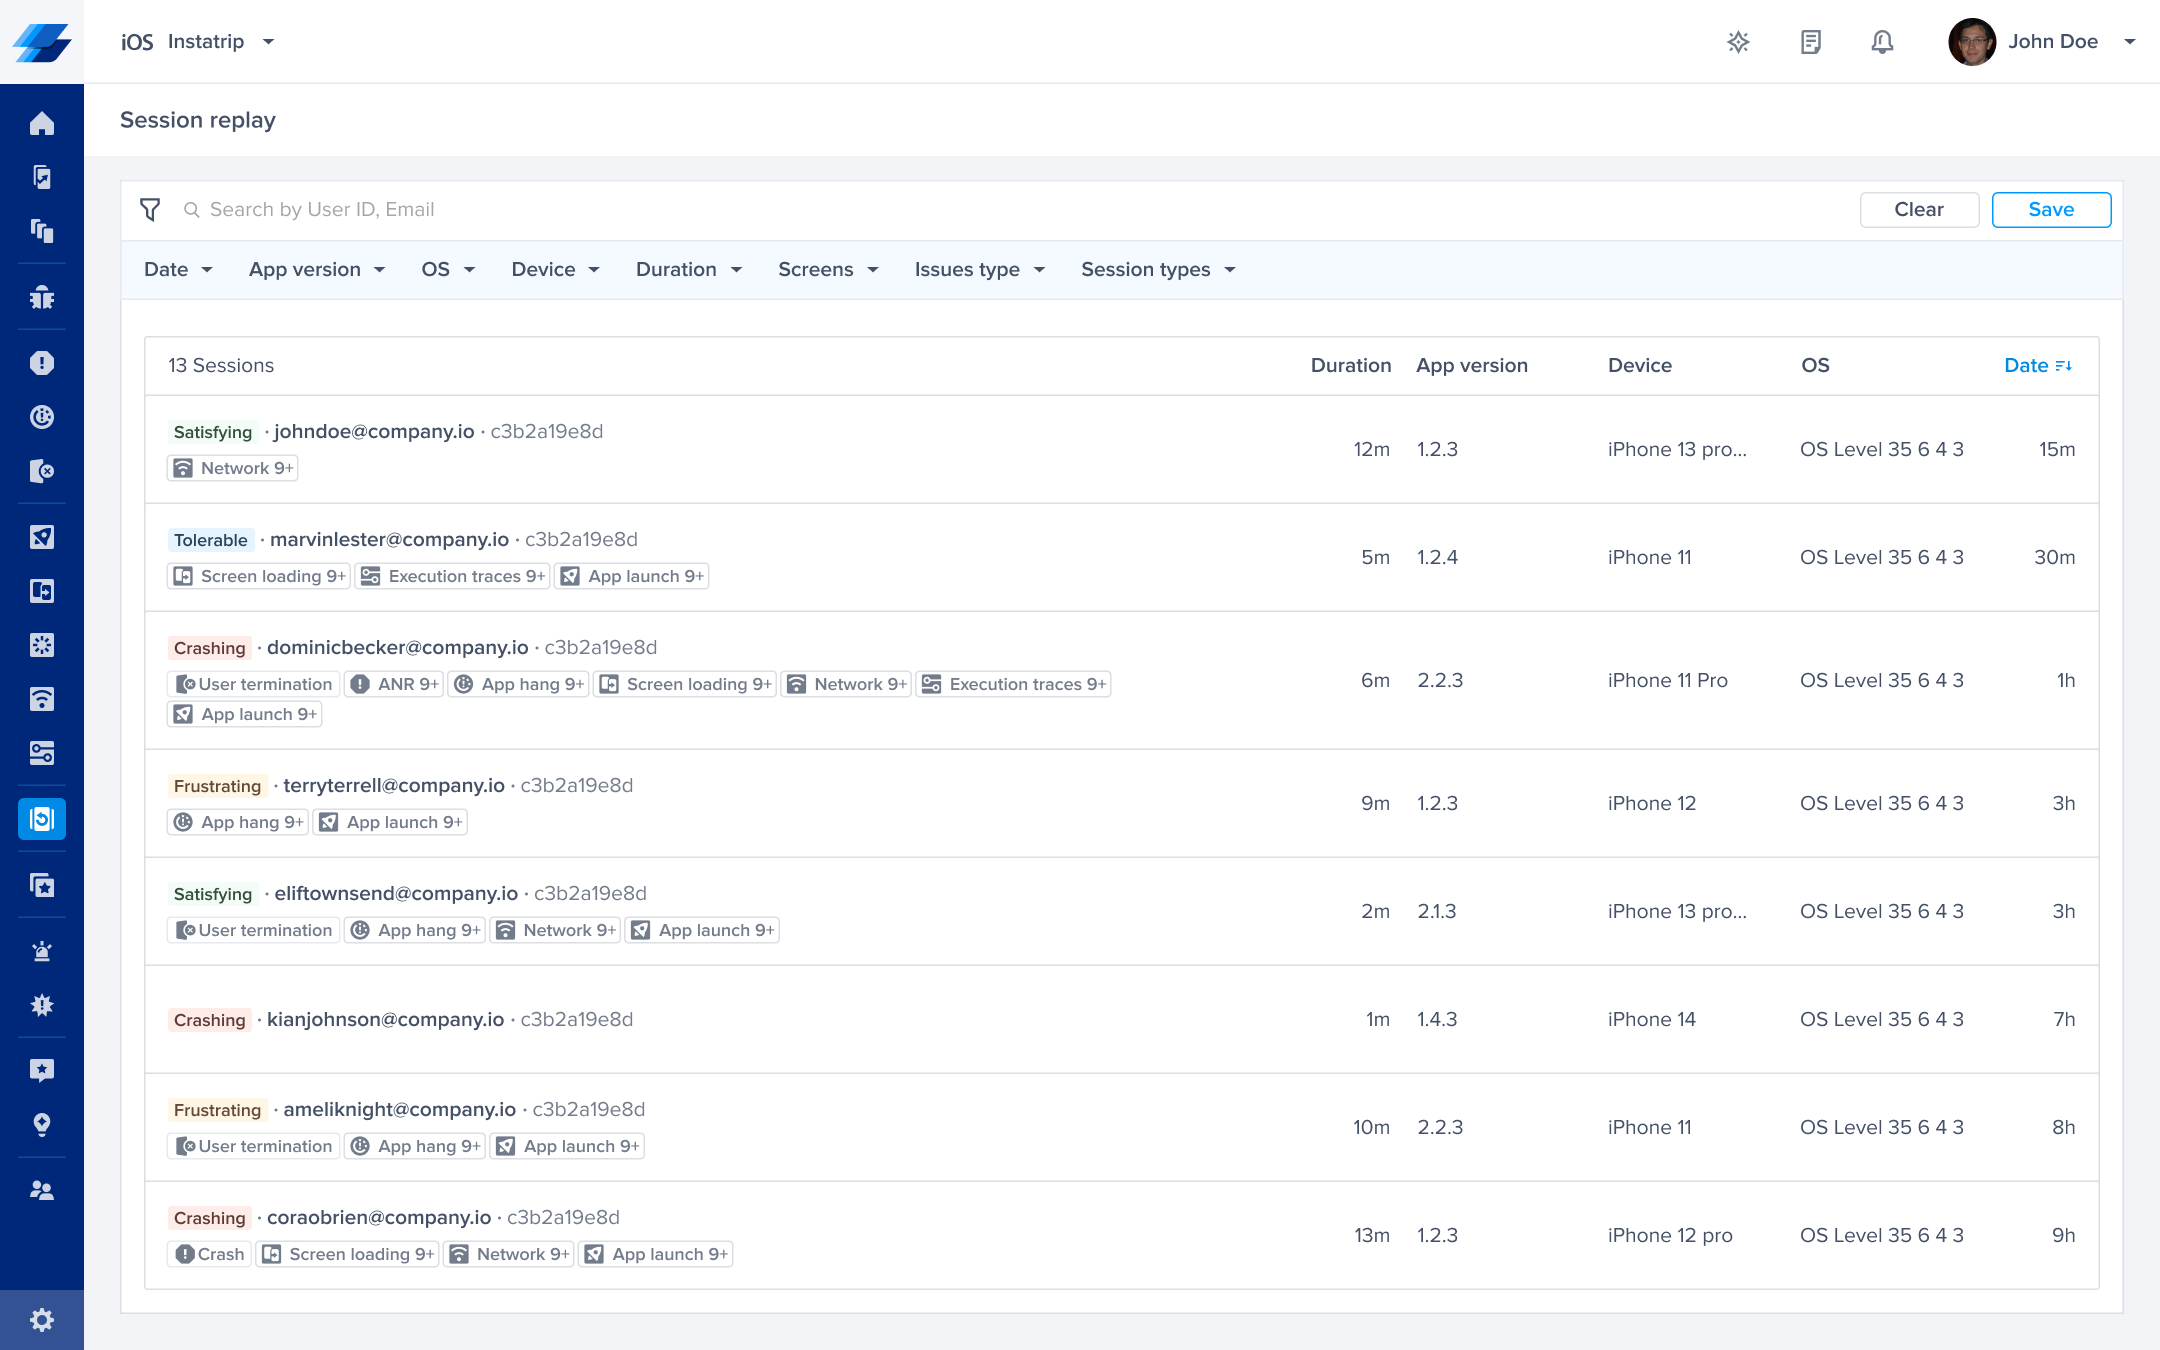Click the Search by User ID field
Image resolution: width=2160 pixels, height=1350 pixels.
coord(322,210)
